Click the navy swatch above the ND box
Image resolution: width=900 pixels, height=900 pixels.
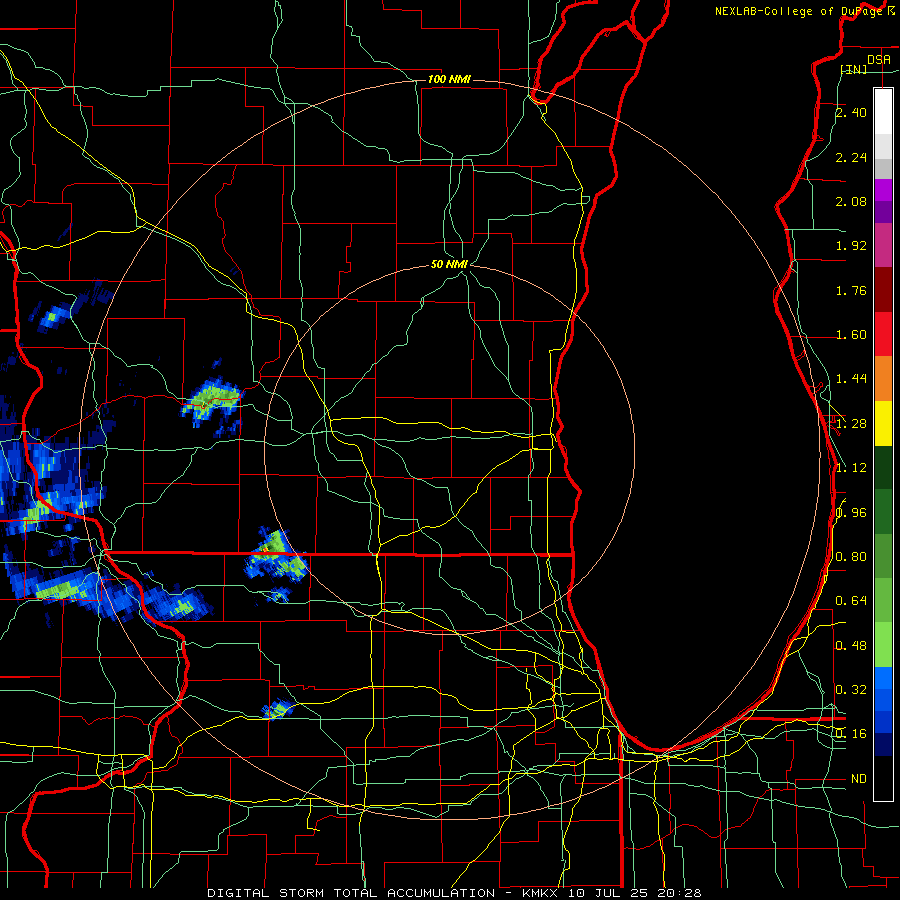[x=883, y=744]
